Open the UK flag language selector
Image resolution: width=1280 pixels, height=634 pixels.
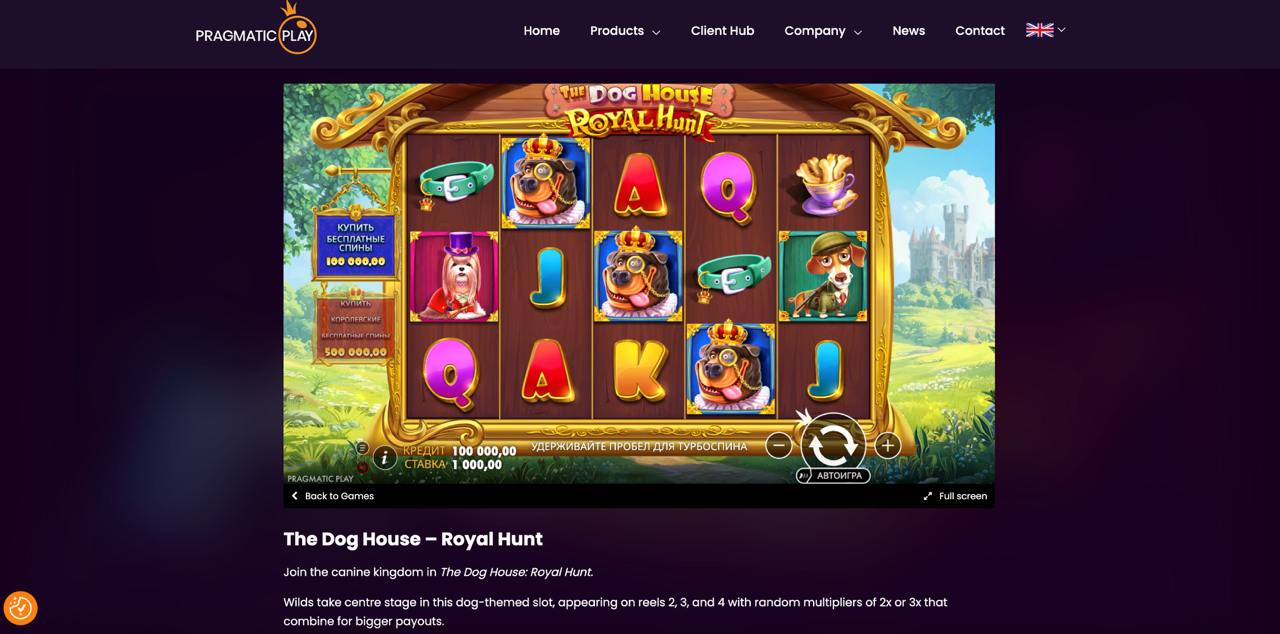point(1046,30)
